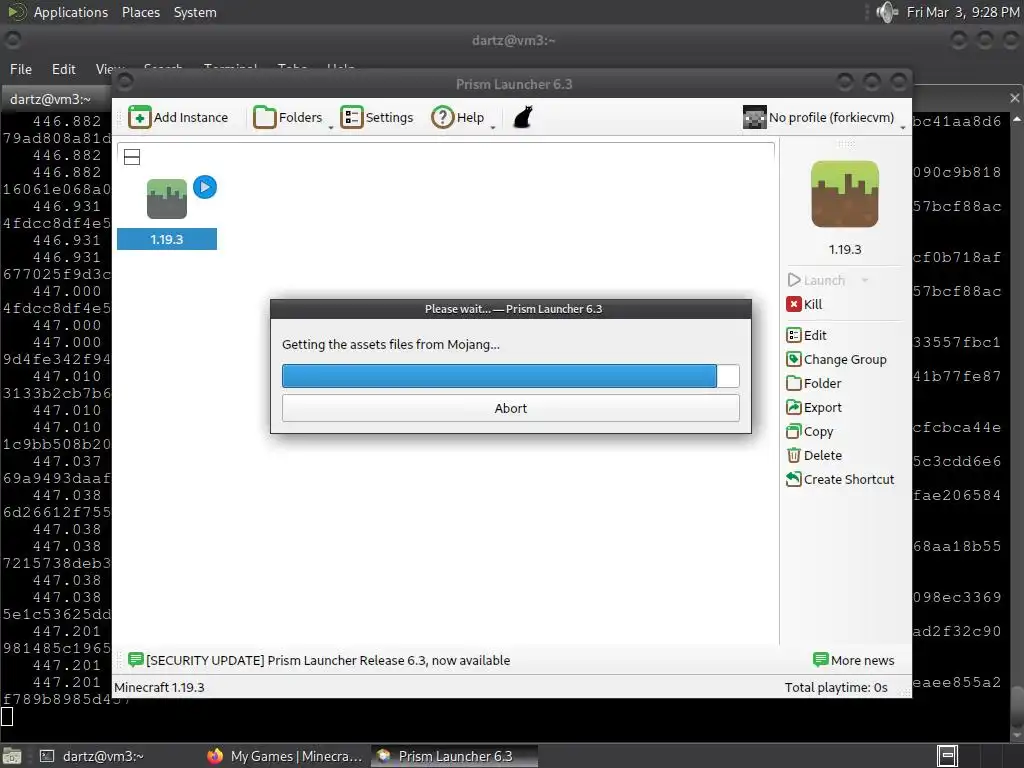Click the assets download progress bar
The width and height of the screenshot is (1024, 768).
[511, 376]
